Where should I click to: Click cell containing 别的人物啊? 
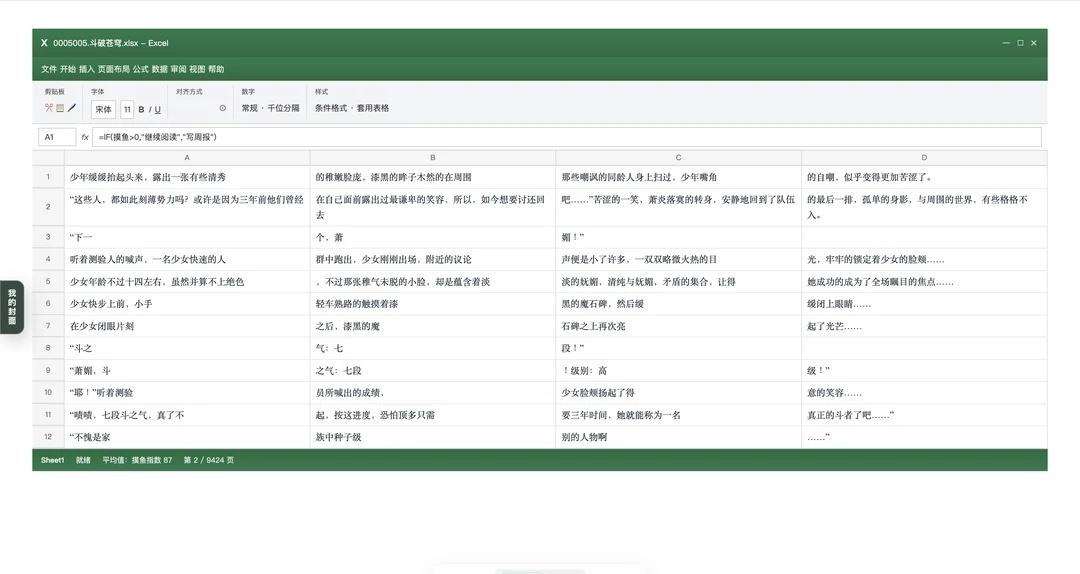point(678,437)
